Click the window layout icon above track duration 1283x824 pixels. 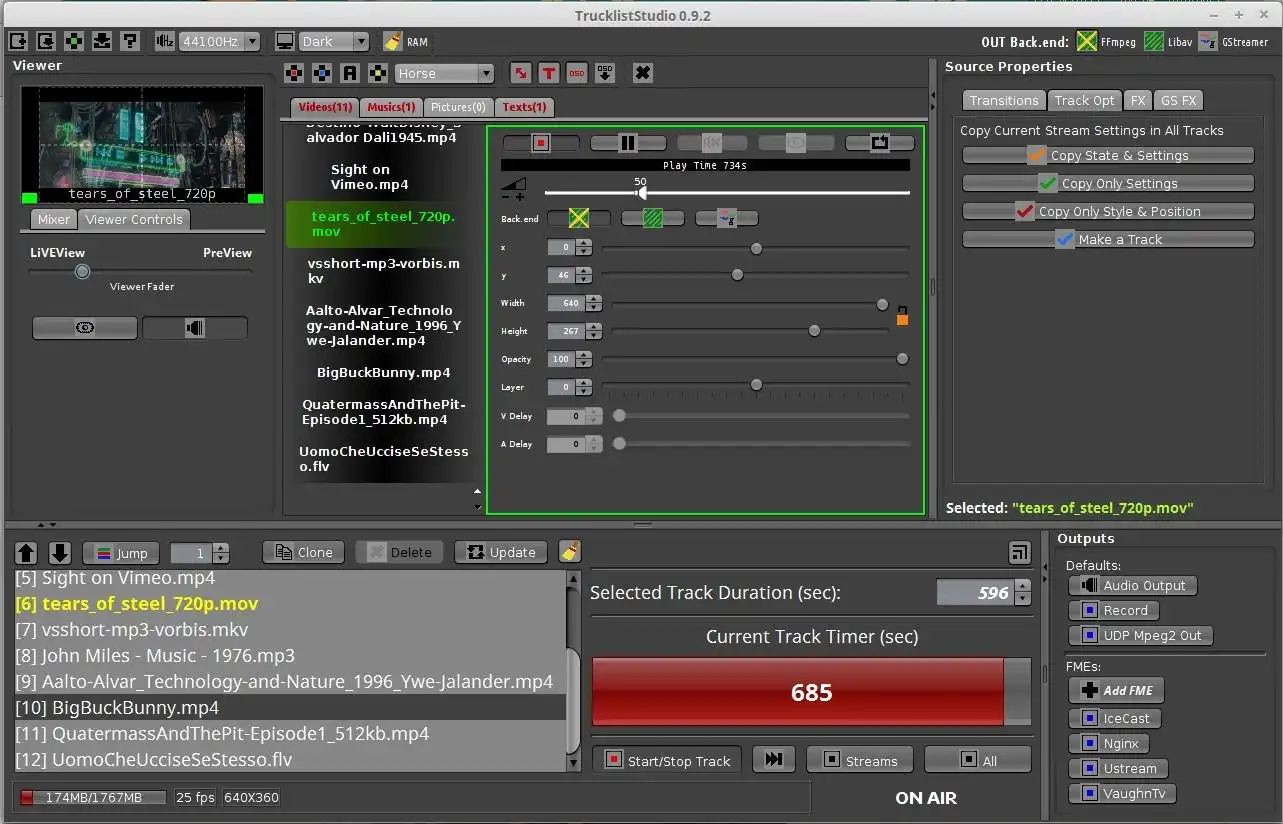[x=1019, y=552]
